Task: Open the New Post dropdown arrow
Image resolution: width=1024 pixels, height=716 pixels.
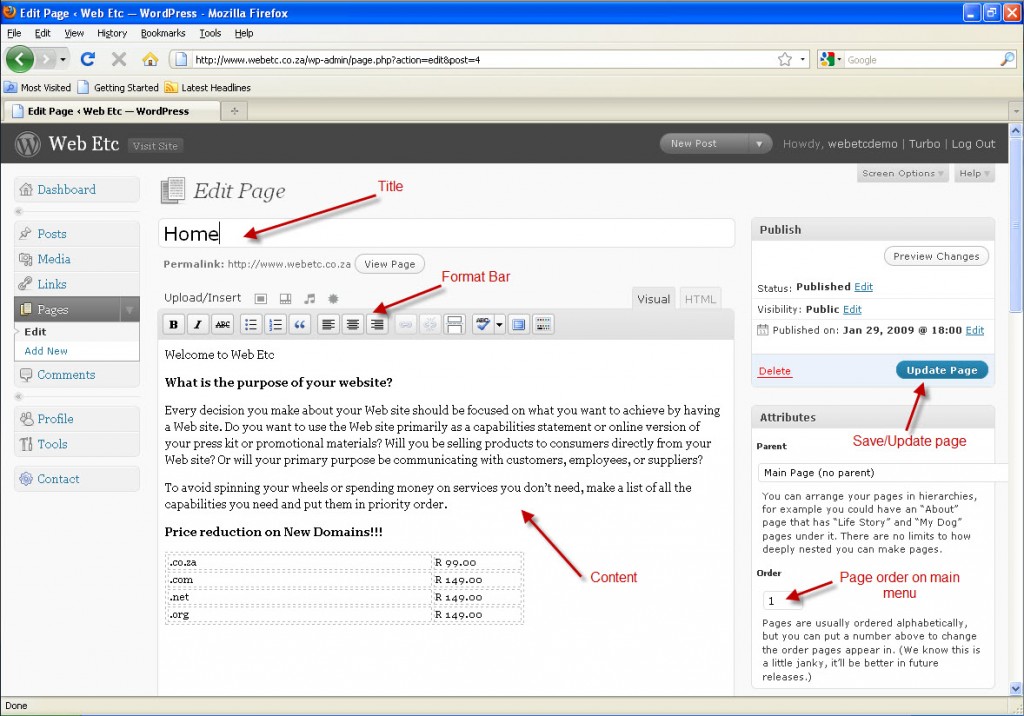Action: 759,144
